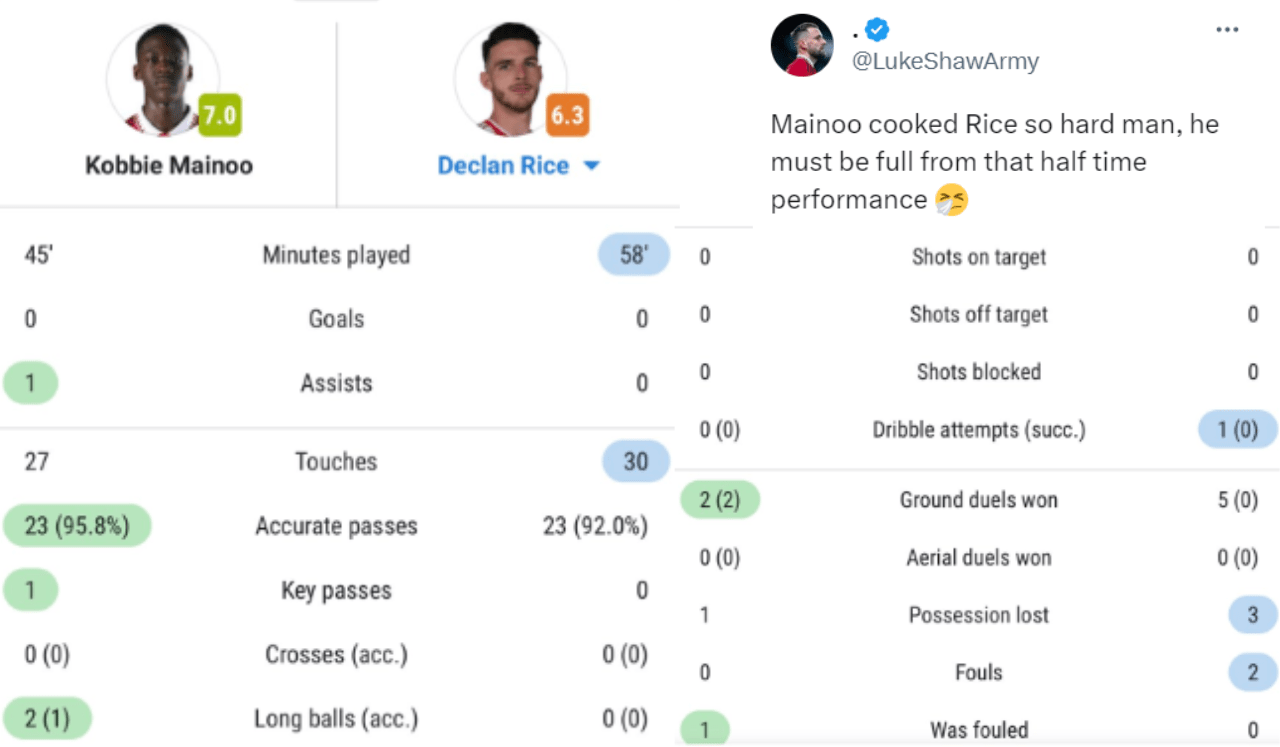Viewport: 1280px width, 747px height.
Task: Click the Kobbie Mainoo name
Action: coord(169,166)
